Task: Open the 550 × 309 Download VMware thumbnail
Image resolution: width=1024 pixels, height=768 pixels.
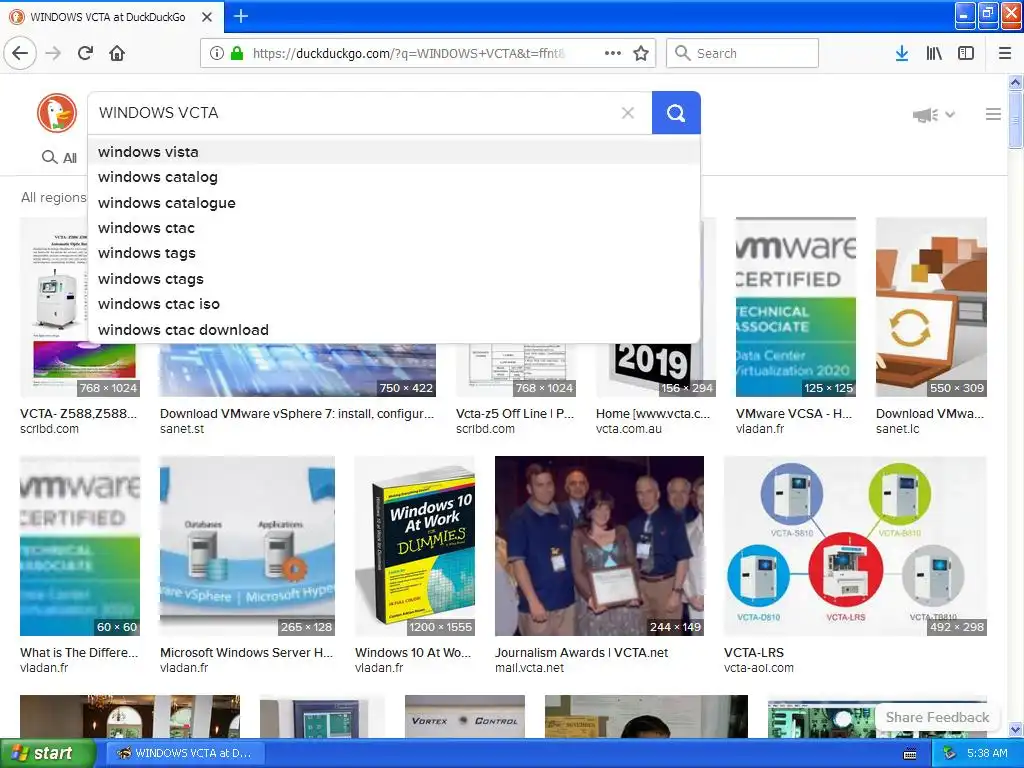Action: tap(931, 307)
